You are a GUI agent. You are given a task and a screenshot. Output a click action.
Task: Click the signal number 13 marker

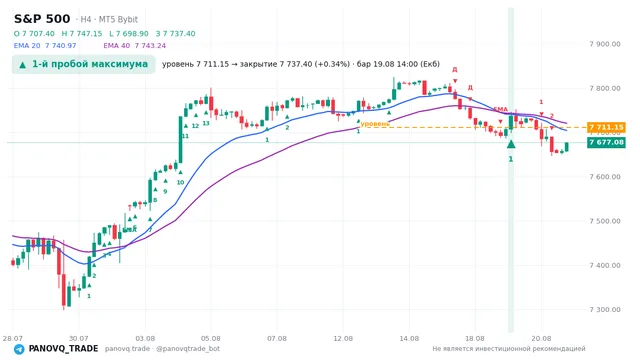[x=206, y=123]
